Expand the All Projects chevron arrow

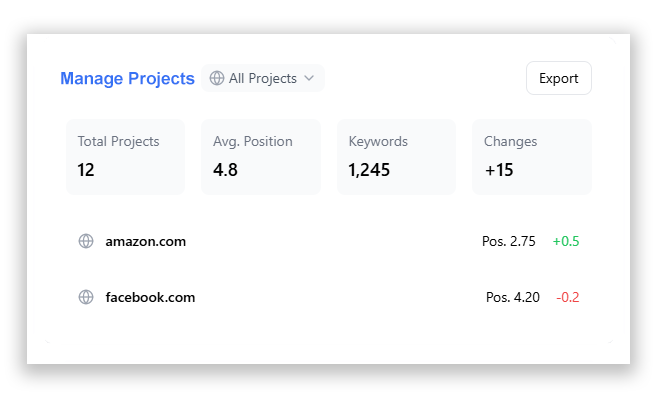pyautogui.click(x=309, y=78)
